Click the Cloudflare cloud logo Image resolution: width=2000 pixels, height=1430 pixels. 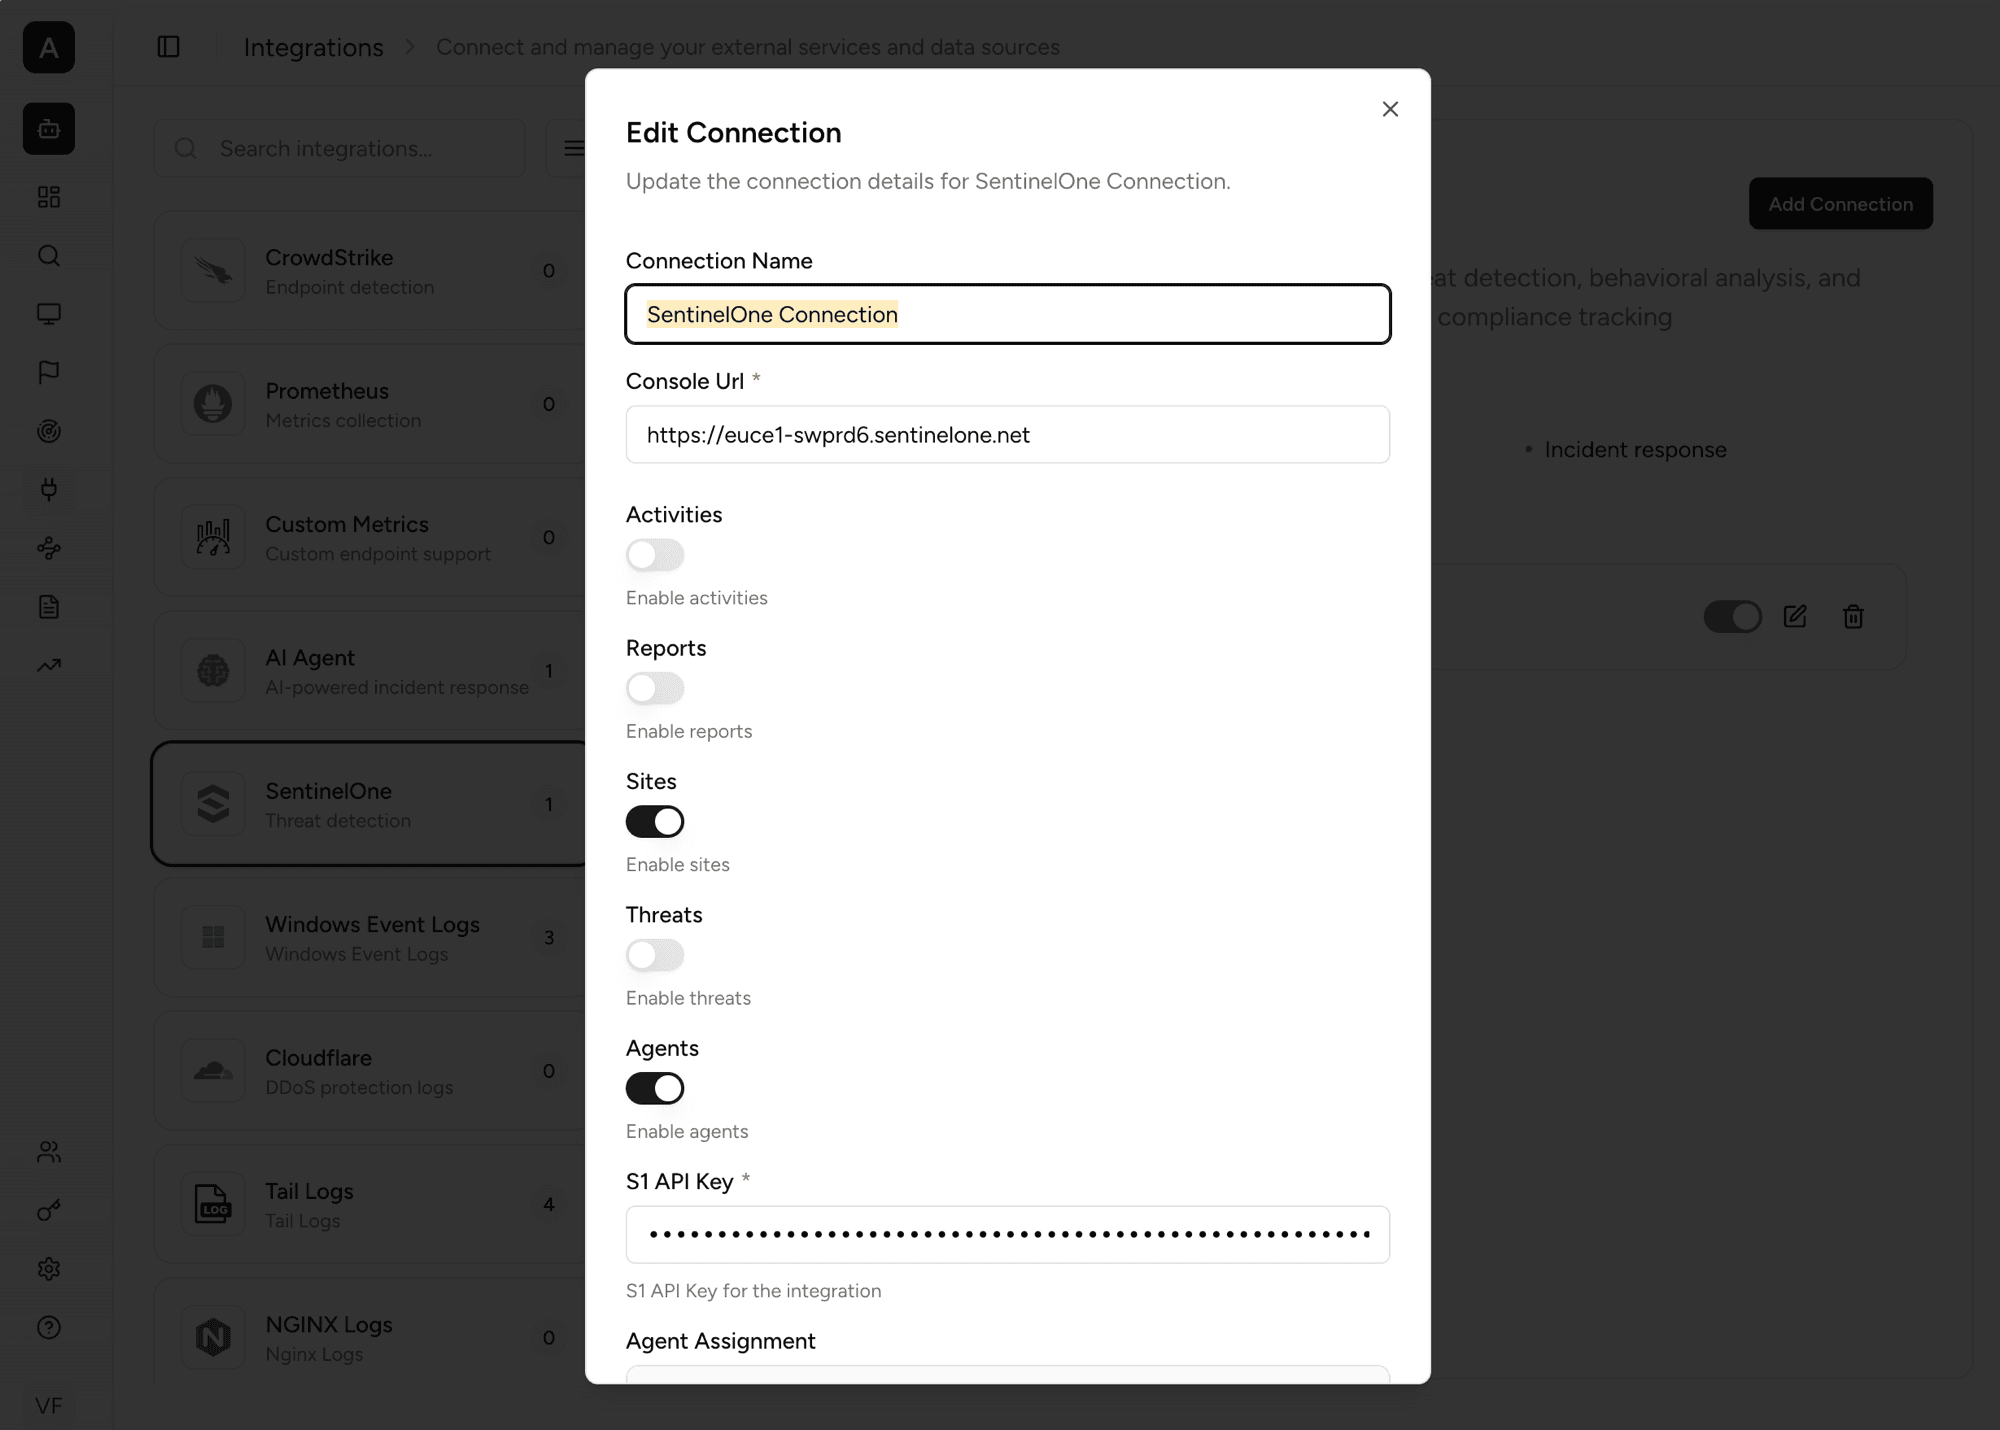pos(213,1070)
